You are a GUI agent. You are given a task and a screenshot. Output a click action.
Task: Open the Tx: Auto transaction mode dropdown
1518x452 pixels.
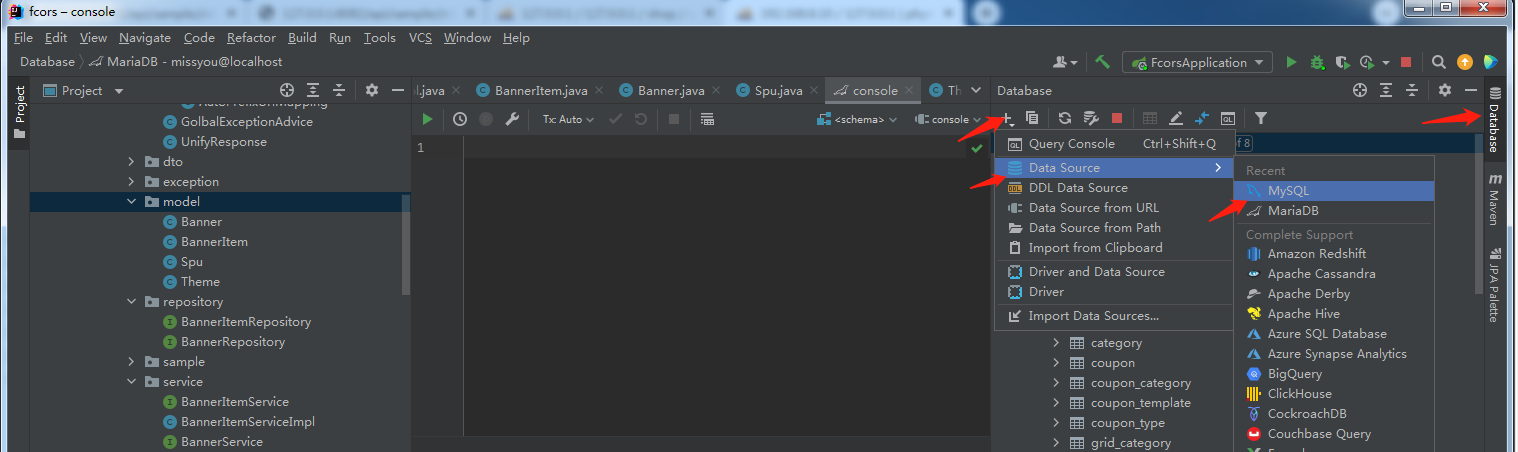(x=568, y=119)
